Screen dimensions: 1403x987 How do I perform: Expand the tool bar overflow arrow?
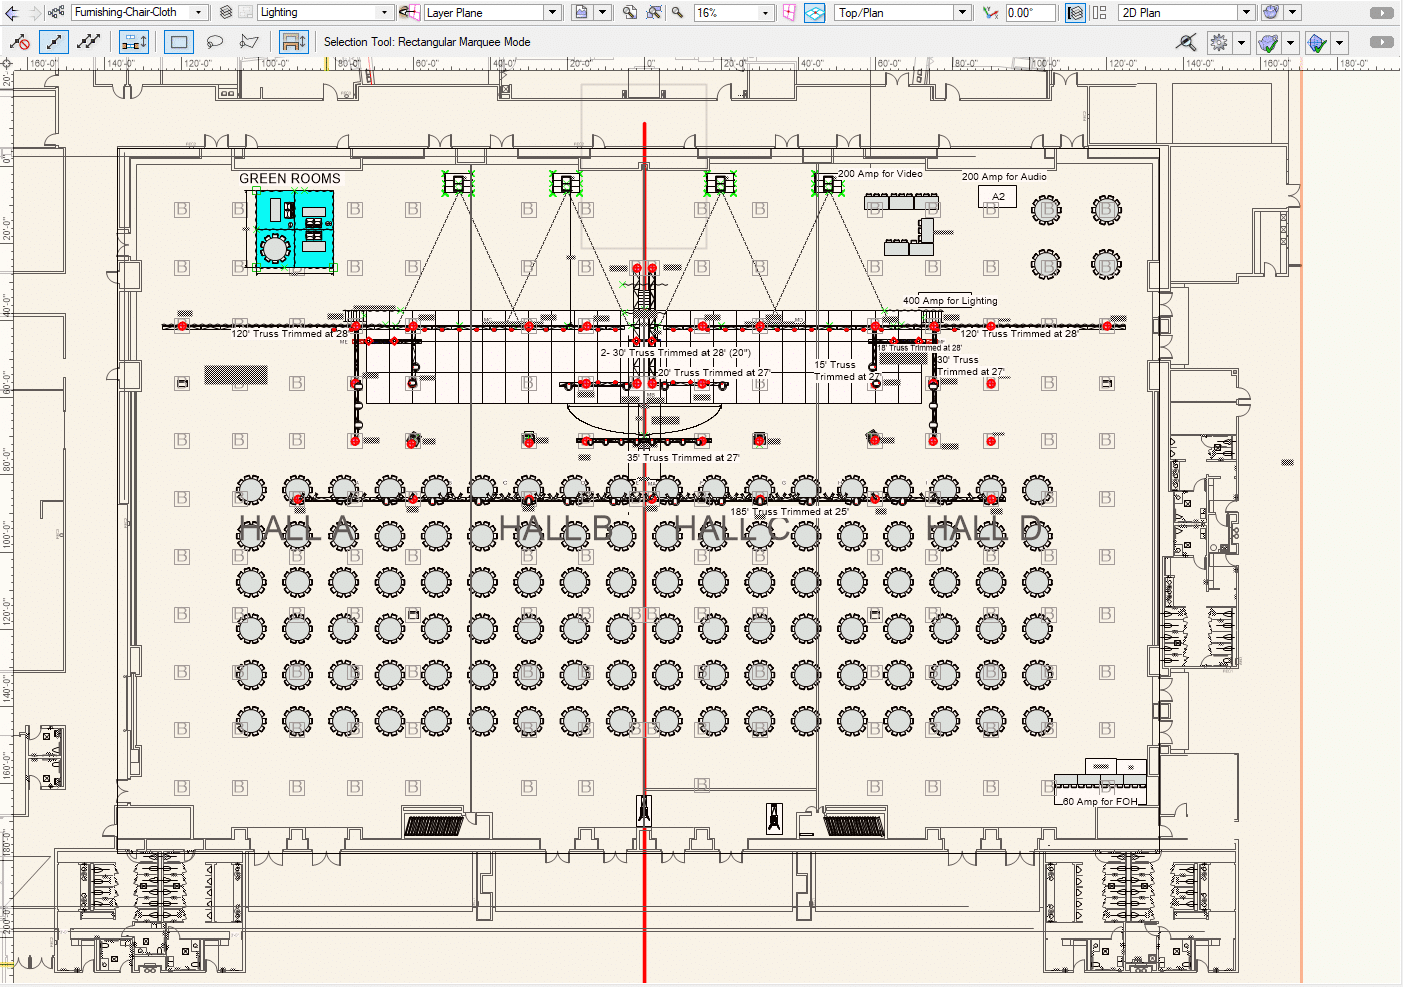click(1381, 42)
